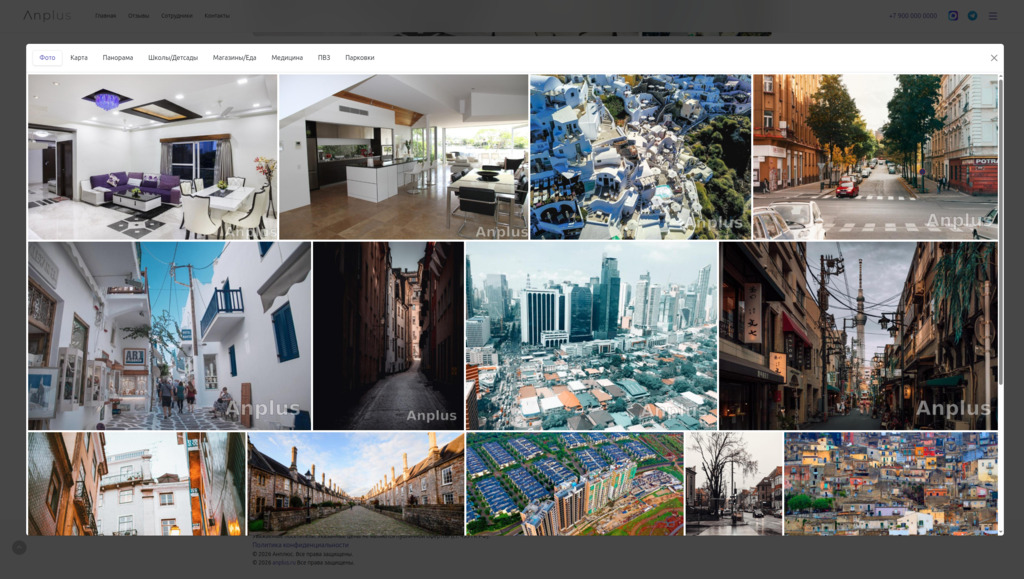Viewport: 1024px width, 579px height.
Task: Switch to the Магазины/Еда tab
Action: pyautogui.click(x=234, y=58)
